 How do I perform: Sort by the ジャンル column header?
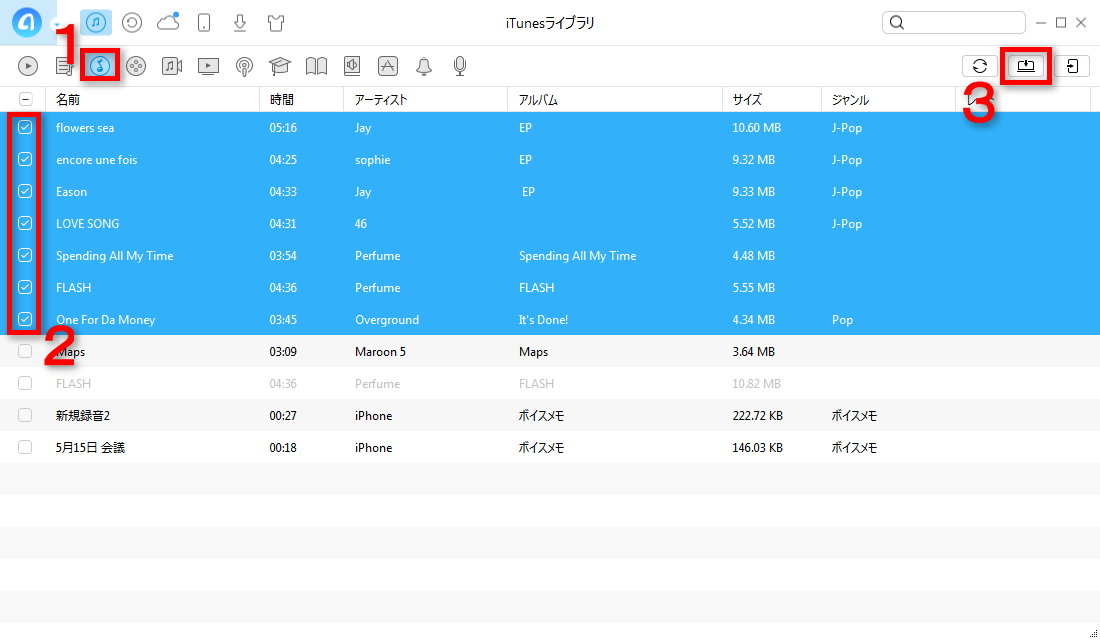(888, 100)
